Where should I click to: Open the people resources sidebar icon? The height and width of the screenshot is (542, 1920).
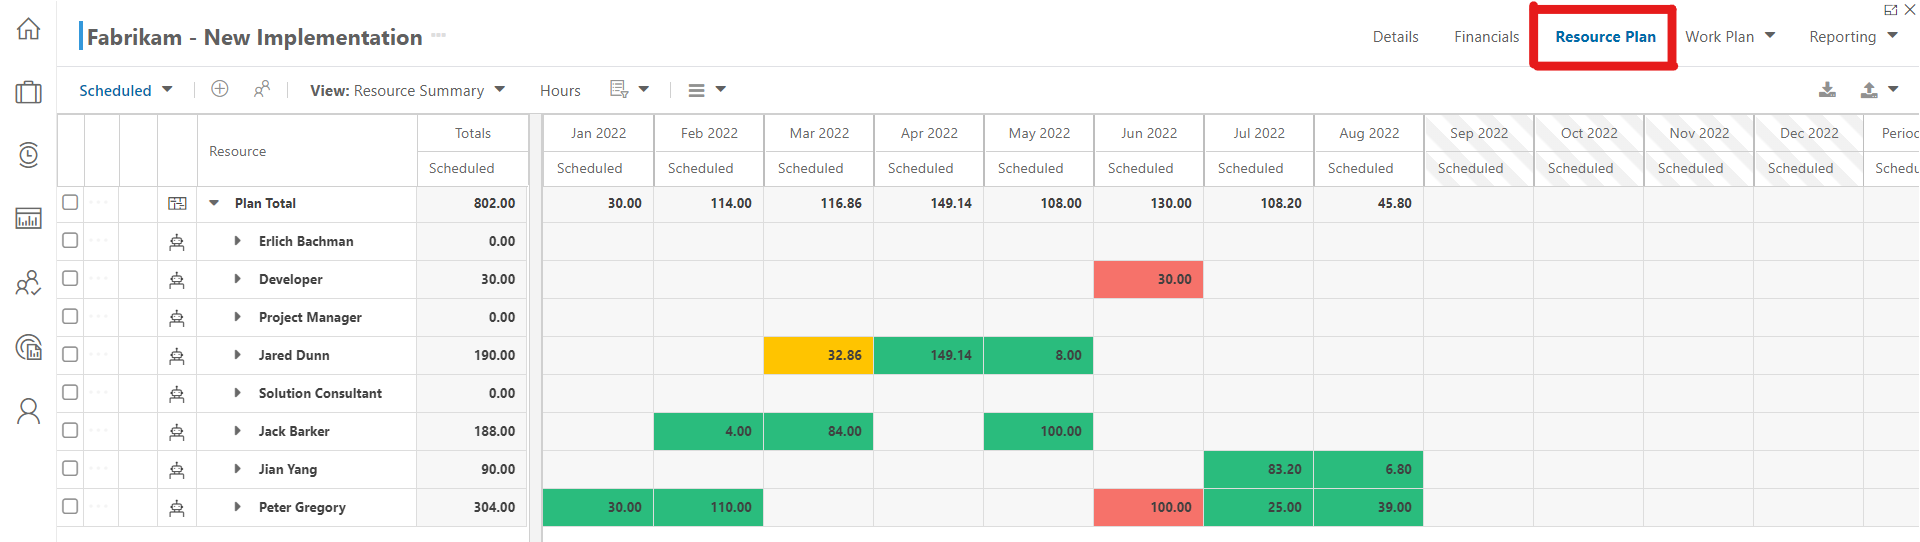29,283
